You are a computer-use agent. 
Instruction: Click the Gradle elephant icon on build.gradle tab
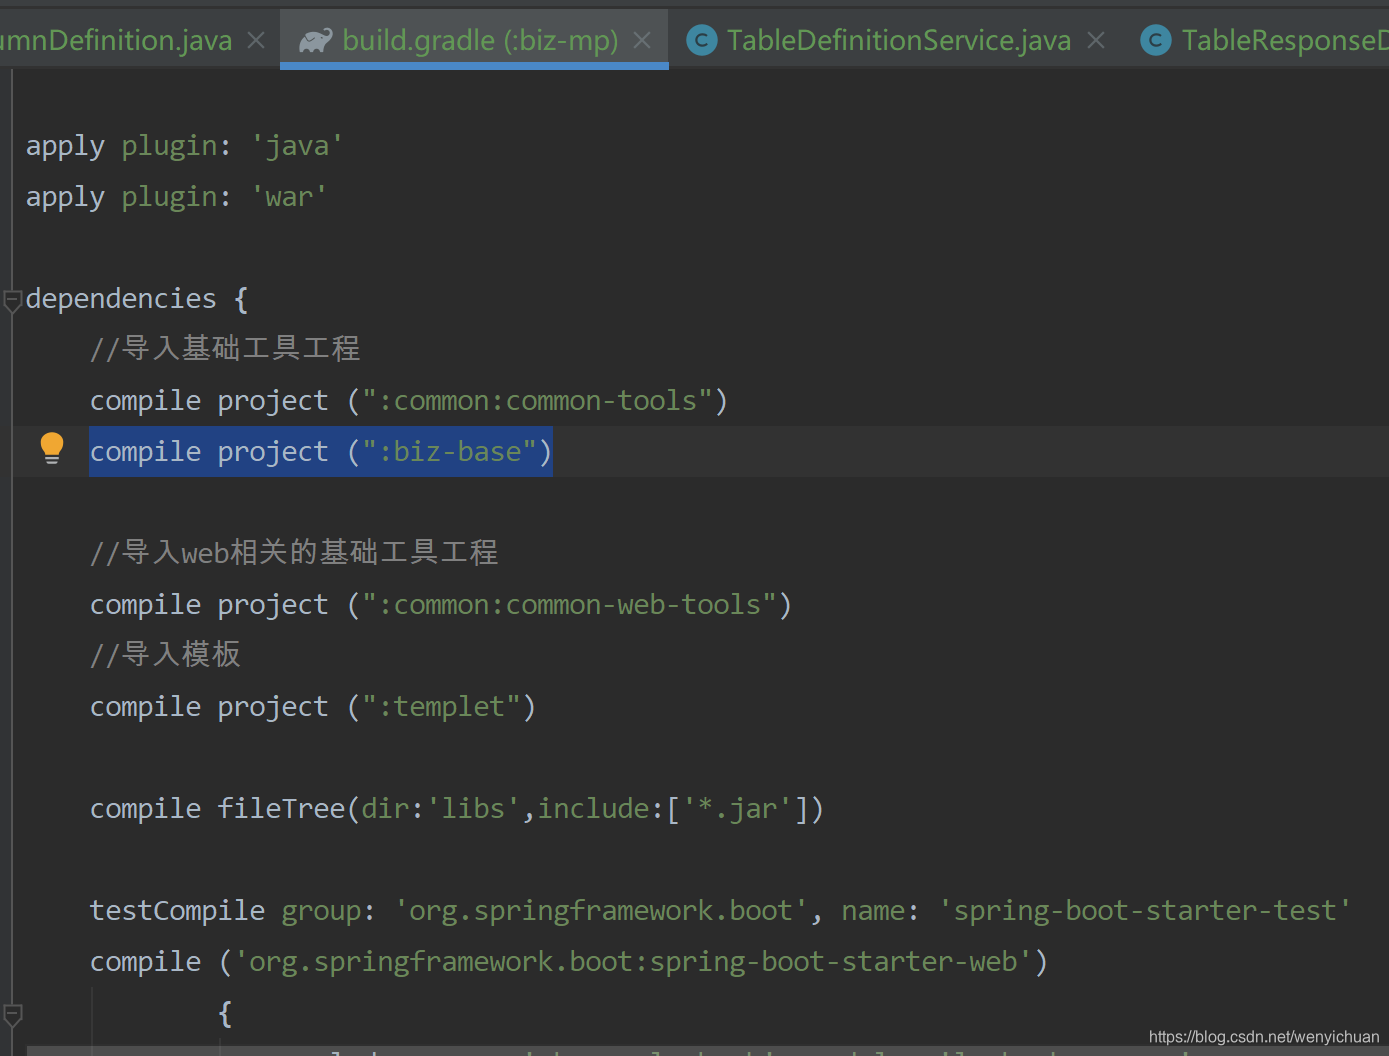(315, 40)
